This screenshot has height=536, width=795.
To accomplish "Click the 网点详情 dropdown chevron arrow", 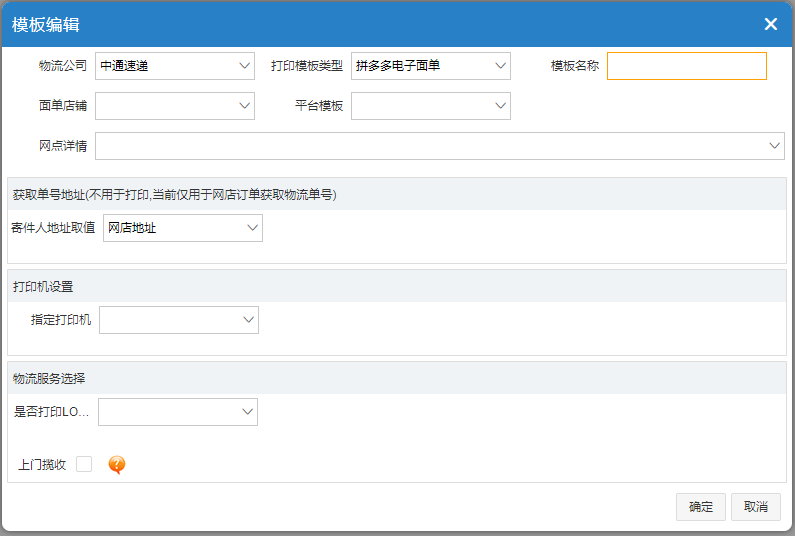I will coord(774,146).
